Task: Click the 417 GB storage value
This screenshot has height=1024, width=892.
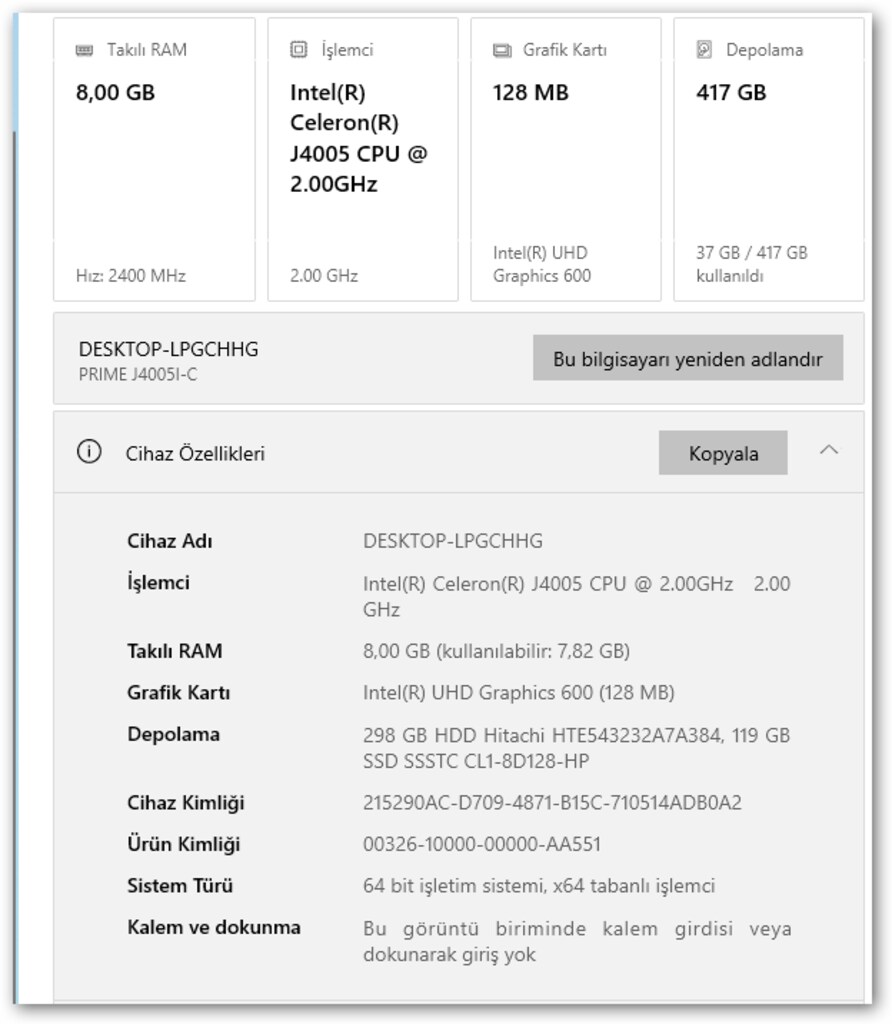Action: point(731,93)
